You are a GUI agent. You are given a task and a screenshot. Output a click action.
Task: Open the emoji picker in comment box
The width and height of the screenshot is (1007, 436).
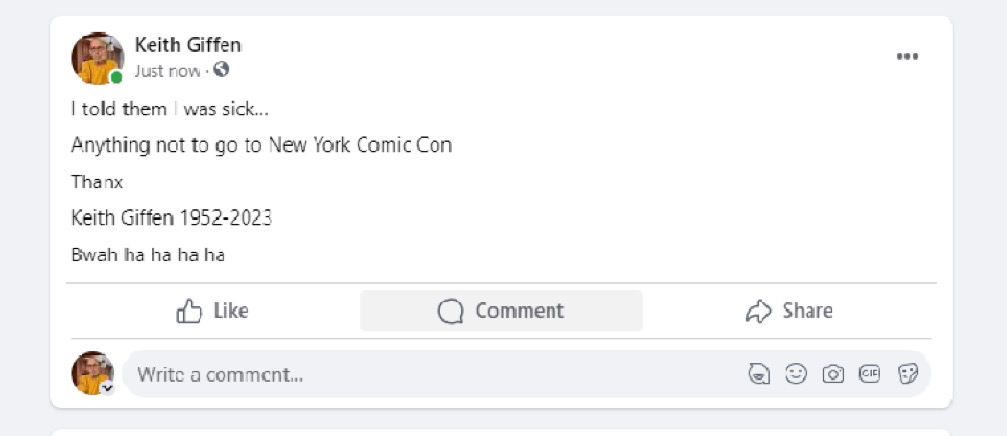[796, 374]
